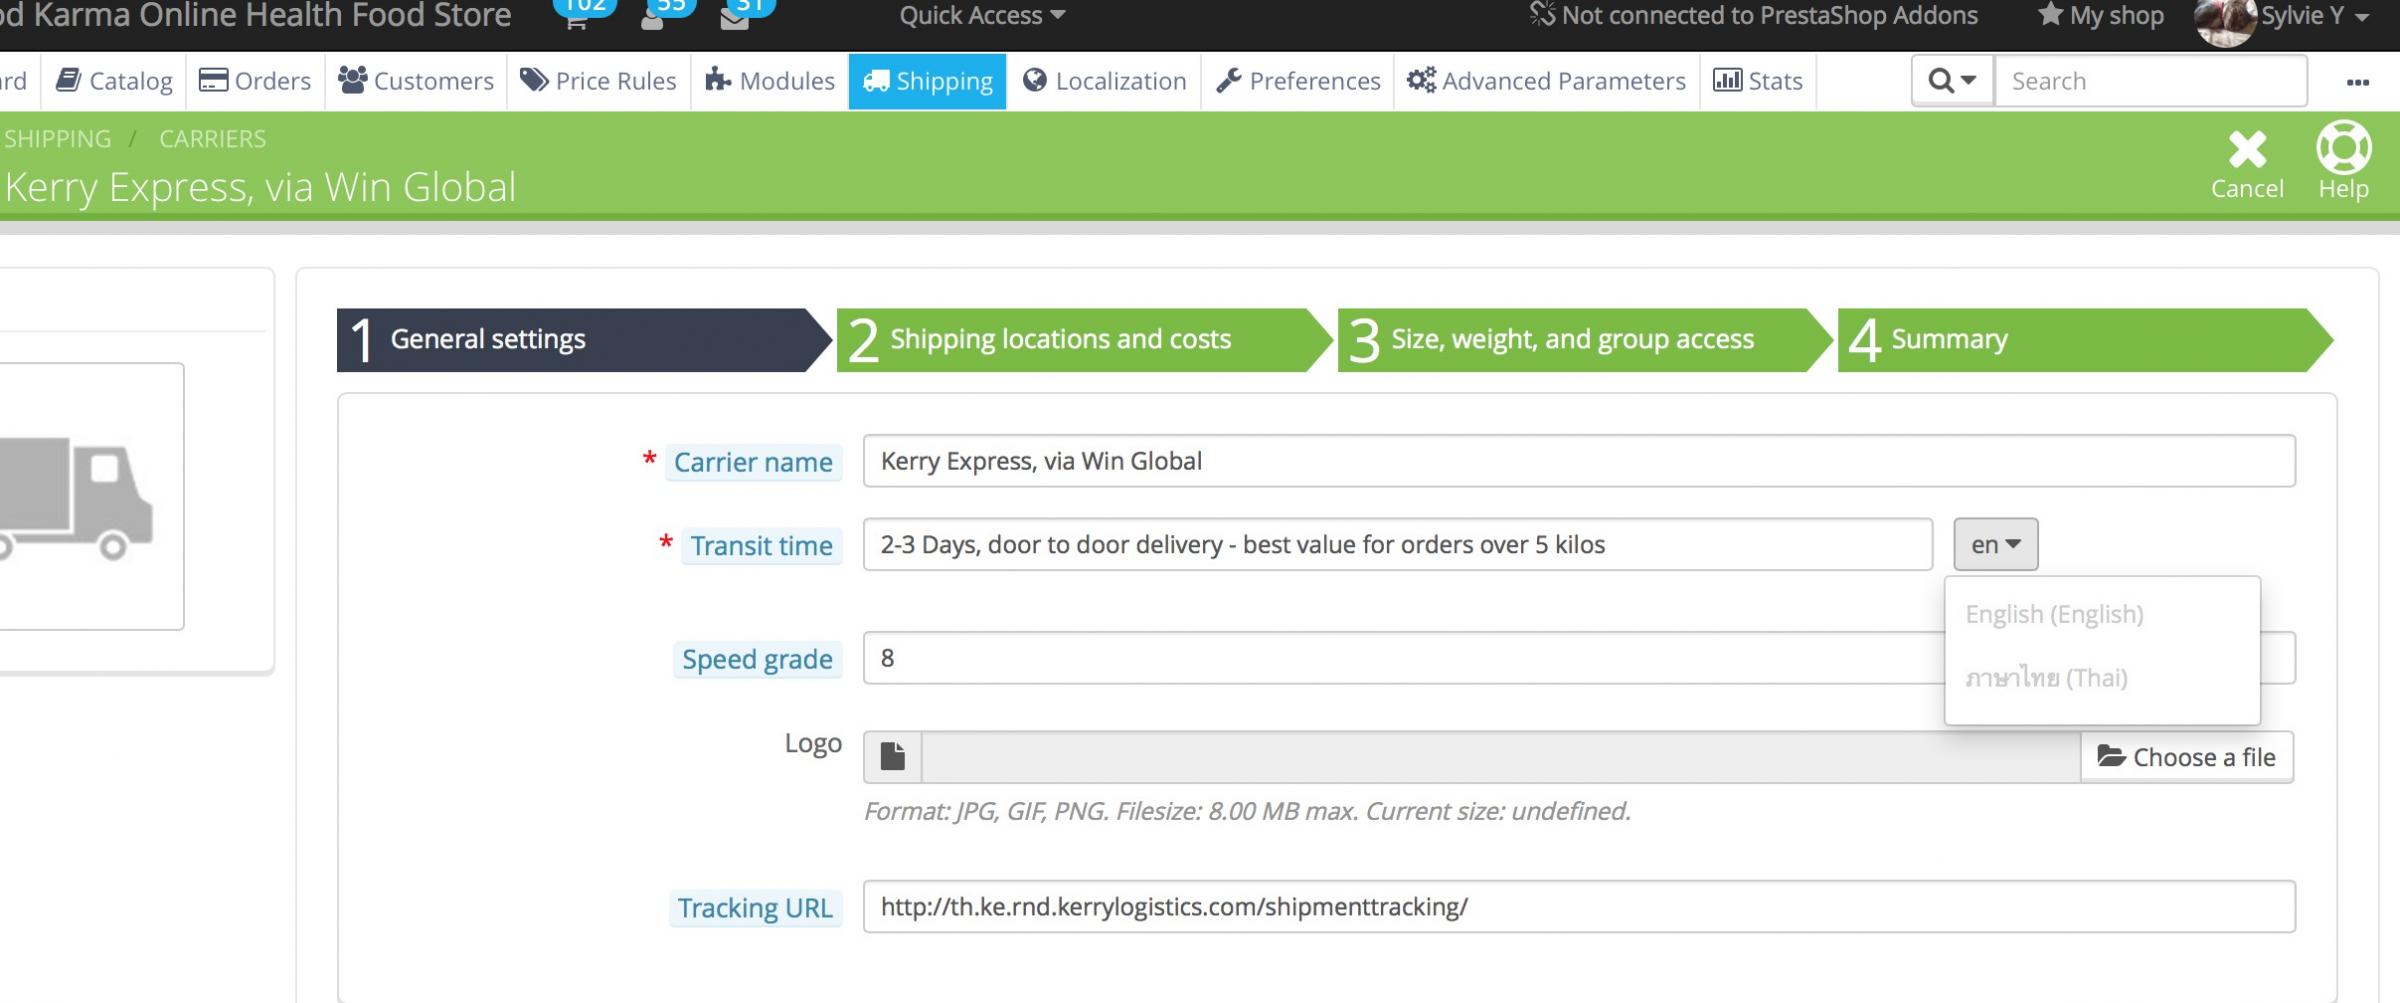Viewport: 2400px width, 1003px height.
Task: Open the Shipping menu
Action: click(927, 81)
